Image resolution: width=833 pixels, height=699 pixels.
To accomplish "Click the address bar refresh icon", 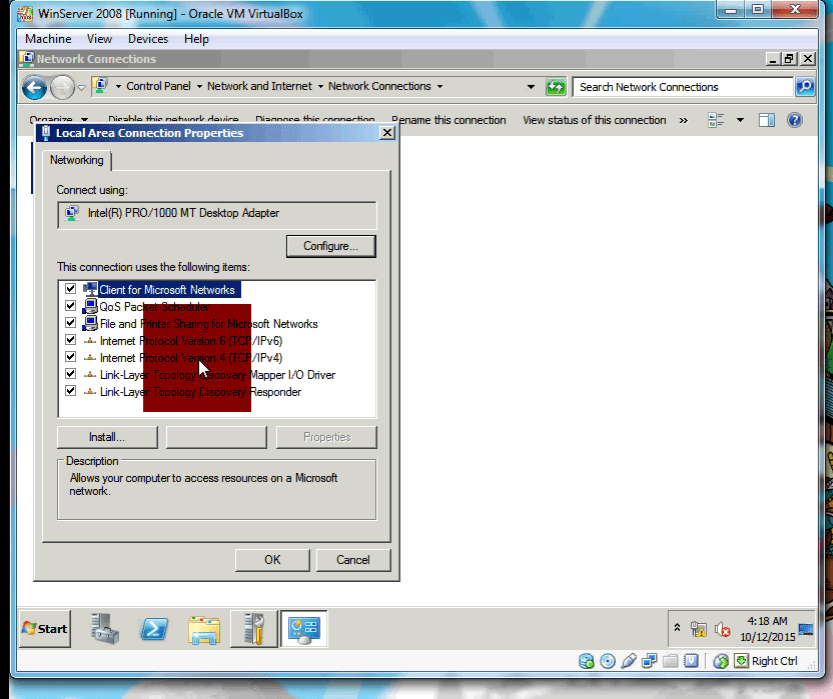I will point(556,87).
